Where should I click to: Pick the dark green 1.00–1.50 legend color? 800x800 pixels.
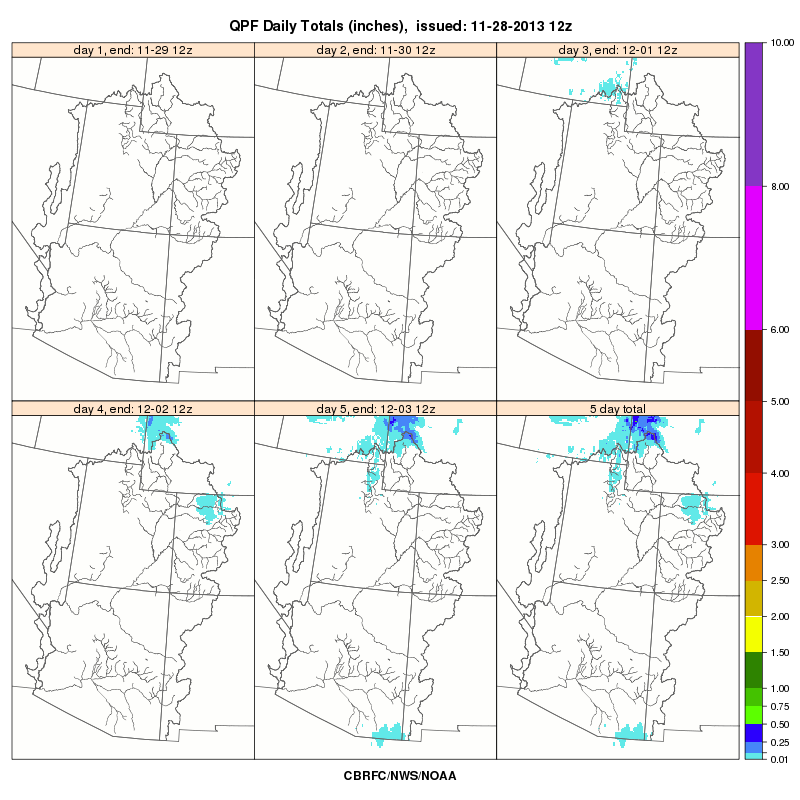click(754, 670)
